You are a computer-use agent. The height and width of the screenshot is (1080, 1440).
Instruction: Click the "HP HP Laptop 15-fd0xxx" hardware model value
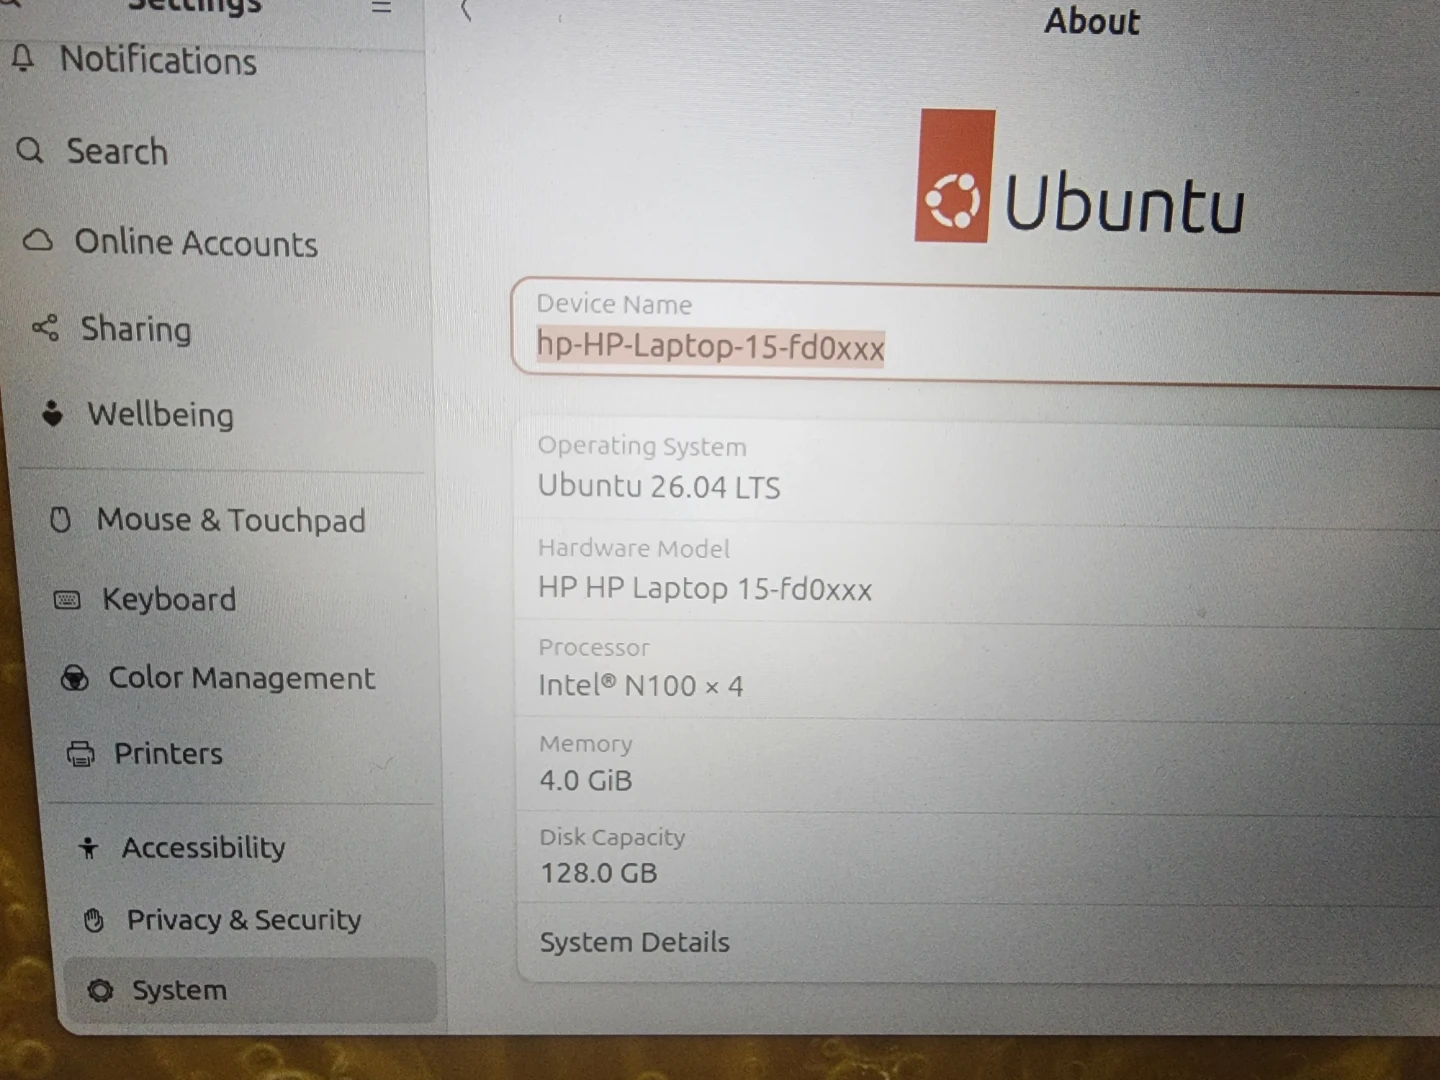tap(705, 588)
